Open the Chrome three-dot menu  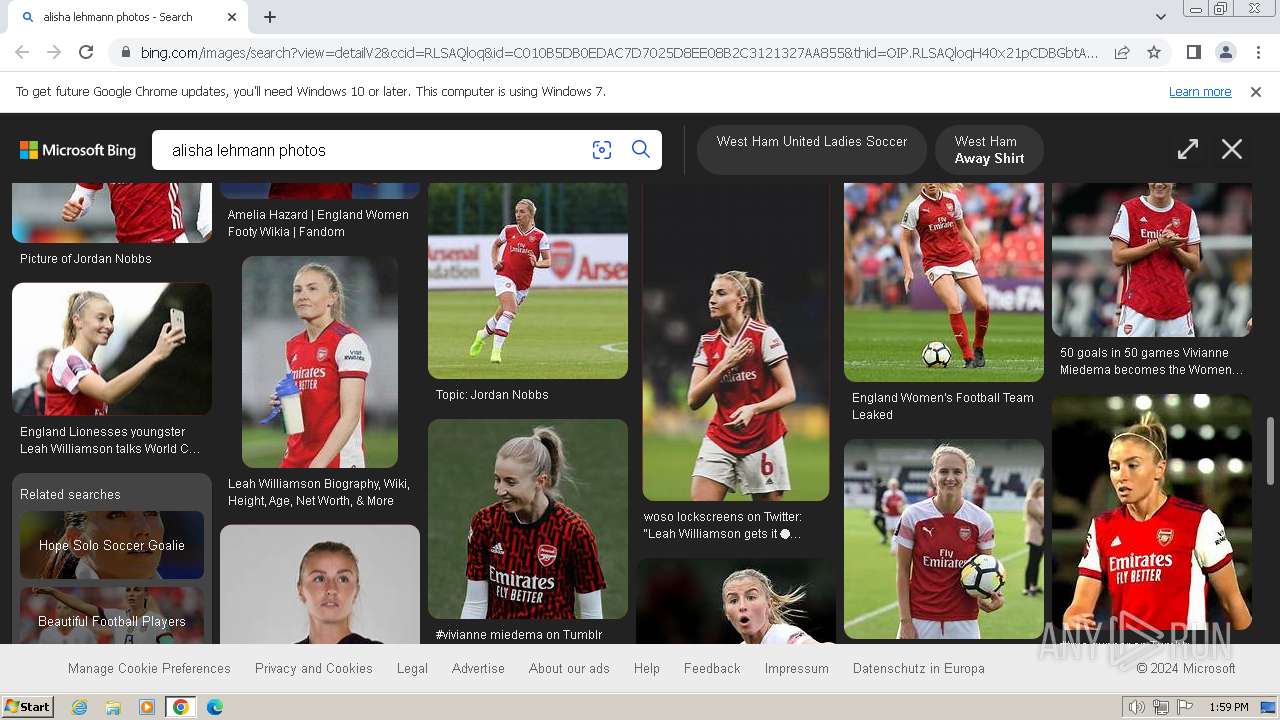click(x=1258, y=52)
